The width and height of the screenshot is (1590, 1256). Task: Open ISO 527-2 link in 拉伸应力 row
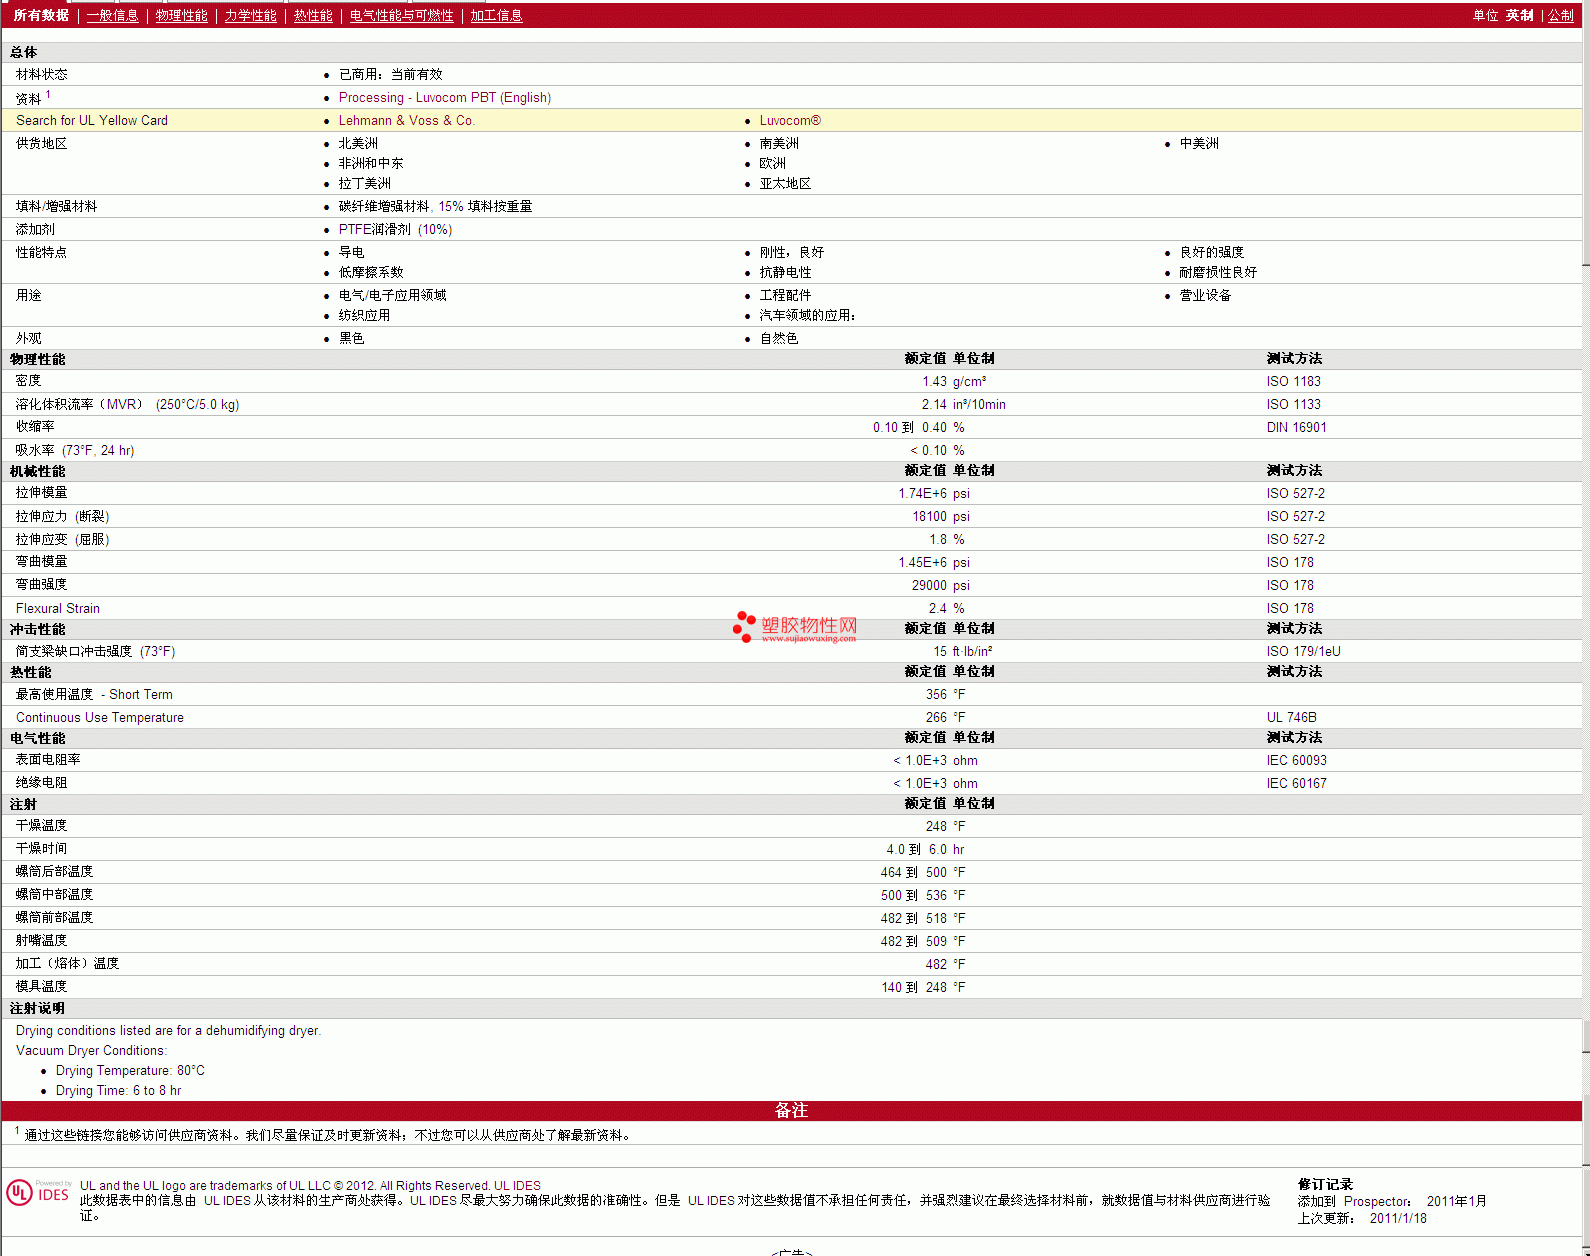1295,516
